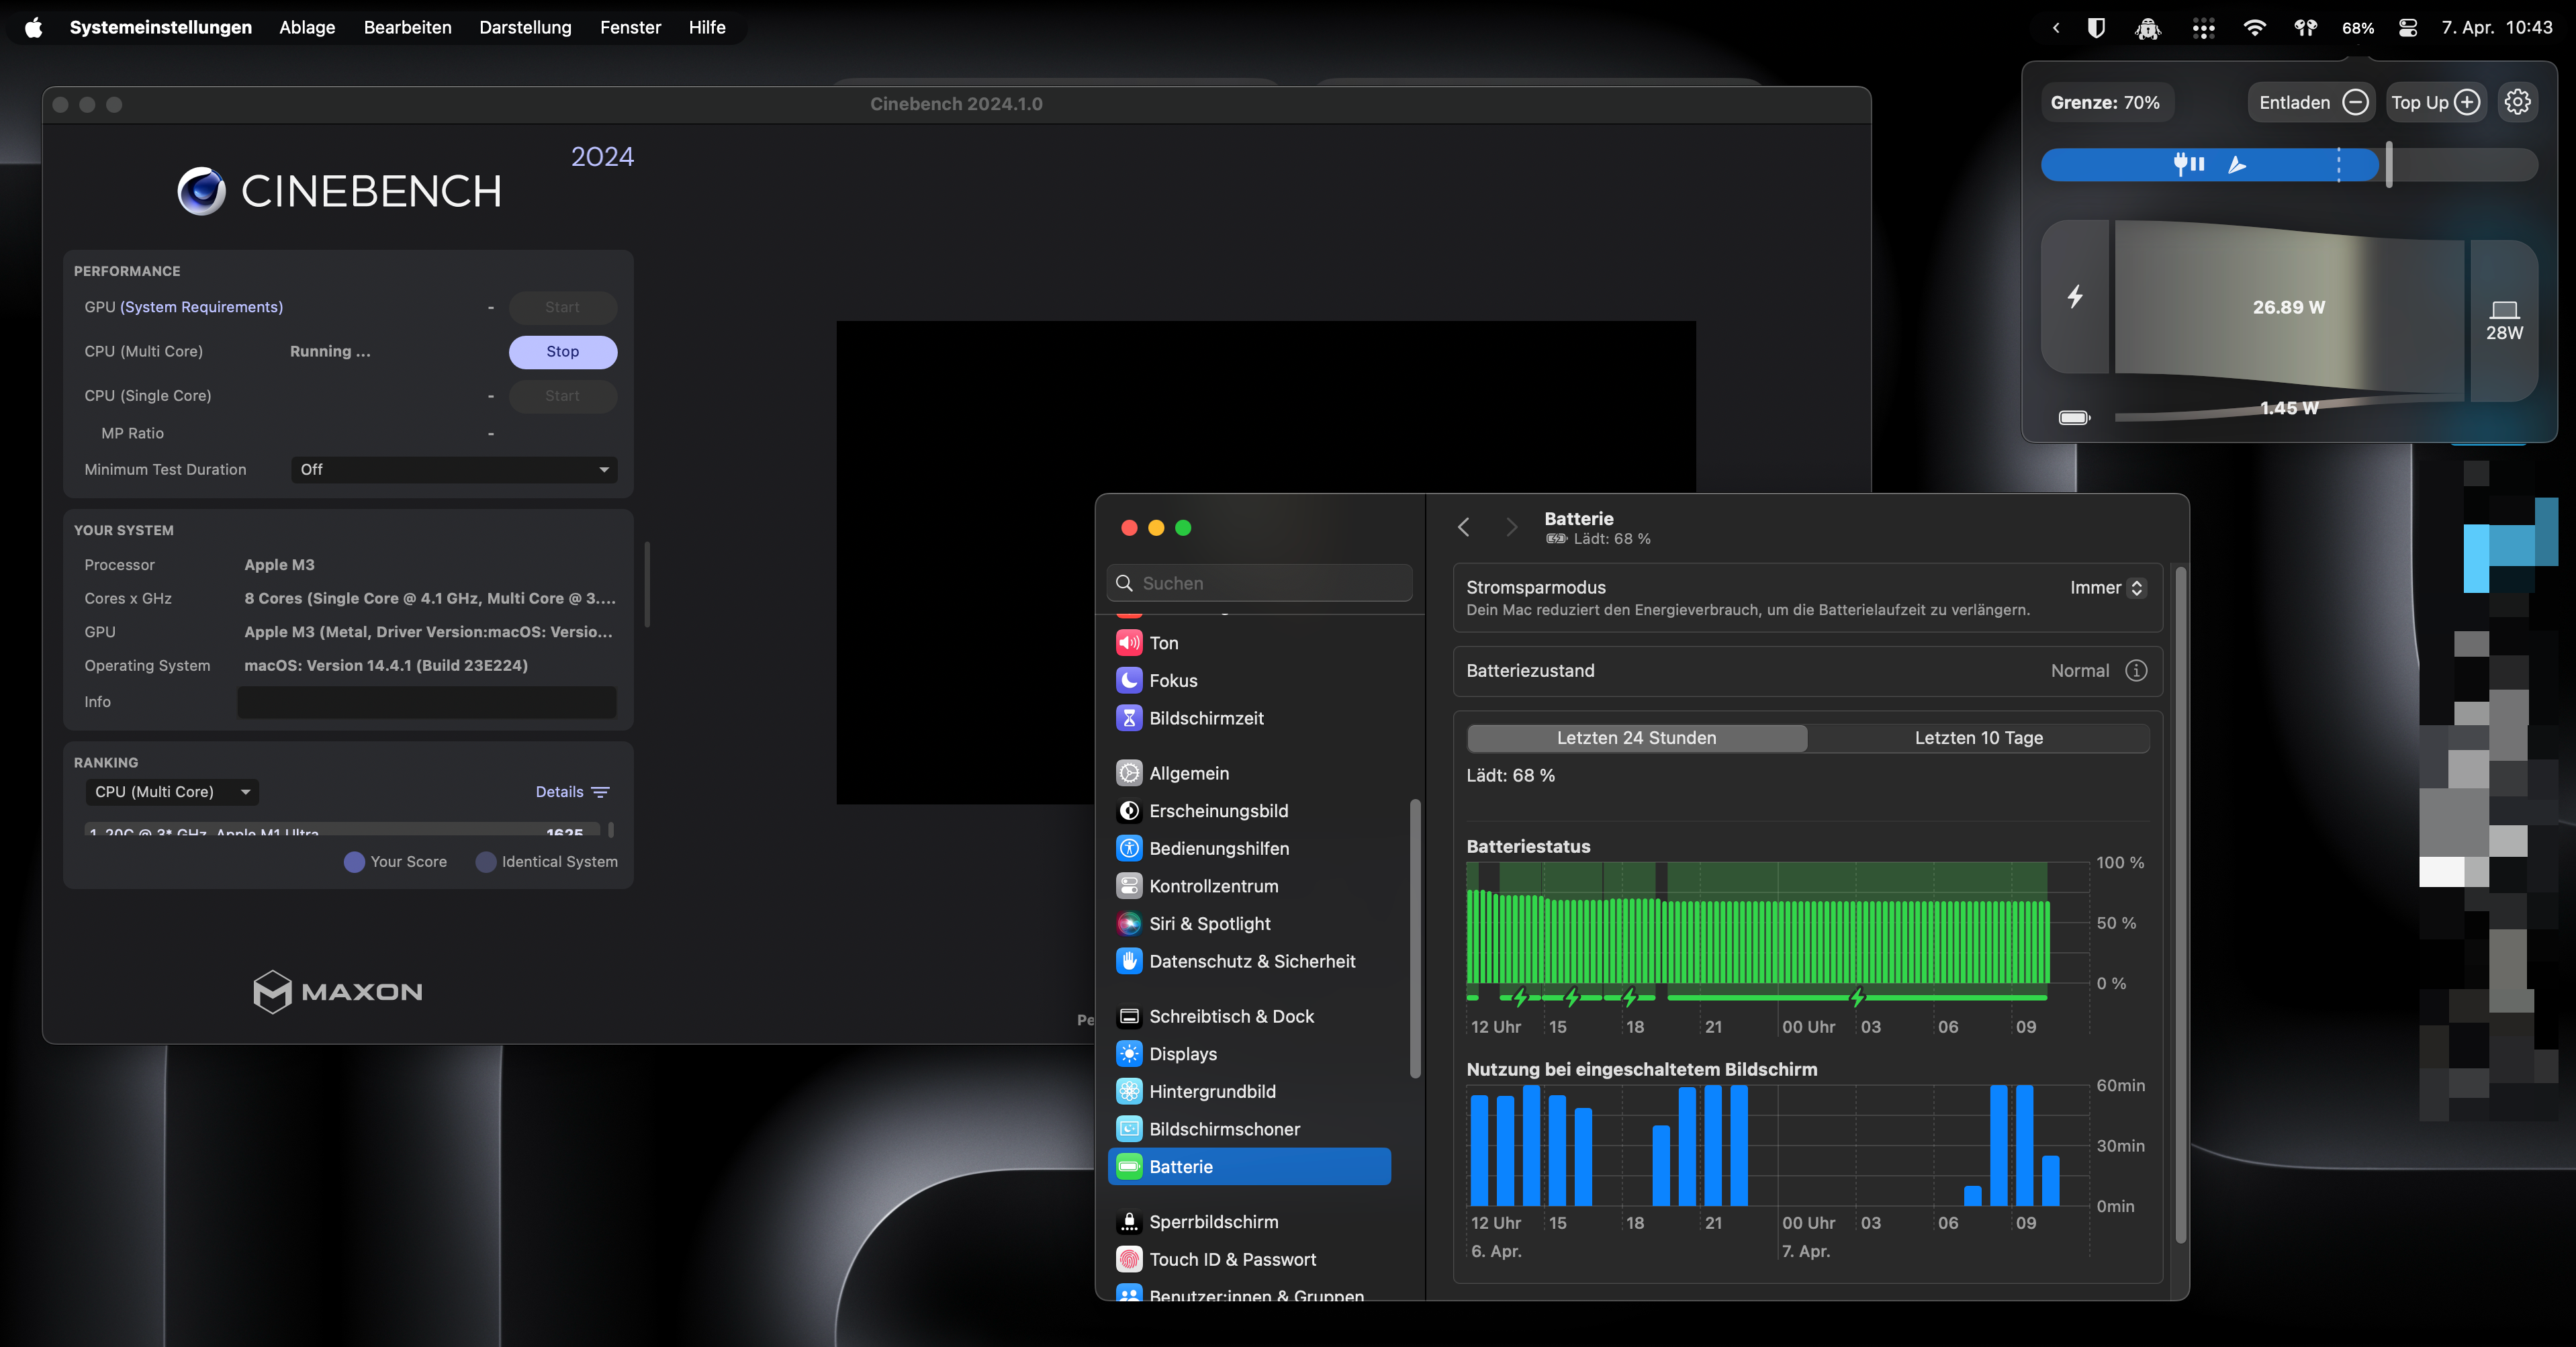2576x1347 pixels.
Task: Switch to Letzten 10 Tage view
Action: (1978, 738)
